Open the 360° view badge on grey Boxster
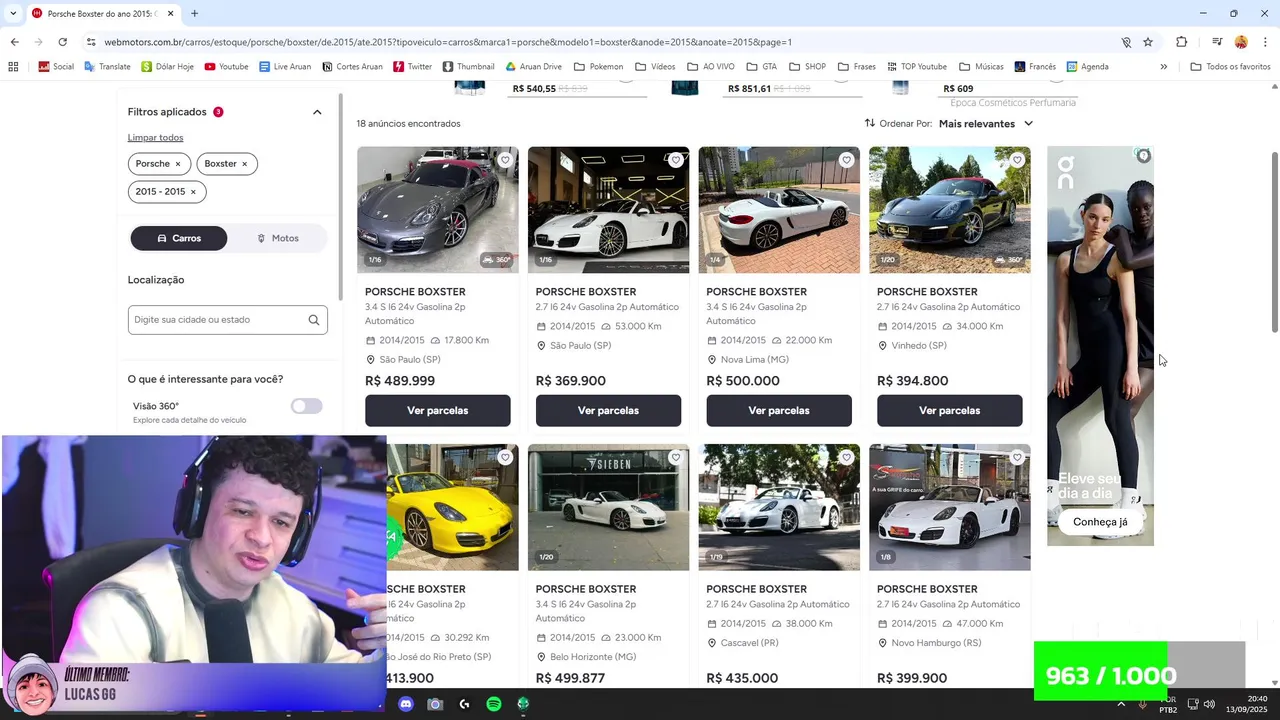Image resolution: width=1280 pixels, height=720 pixels. tap(496, 260)
